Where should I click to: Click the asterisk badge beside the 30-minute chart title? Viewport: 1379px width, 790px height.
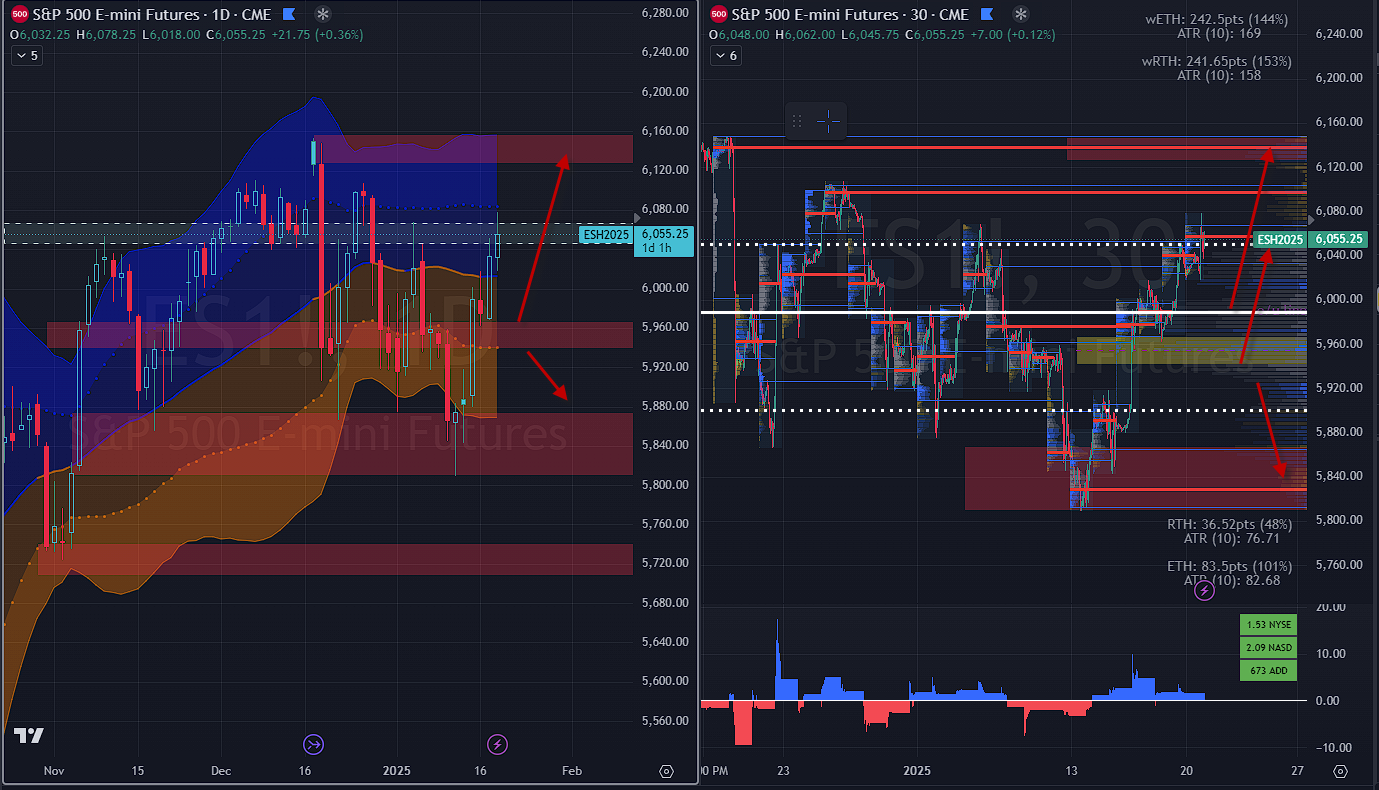(1021, 14)
